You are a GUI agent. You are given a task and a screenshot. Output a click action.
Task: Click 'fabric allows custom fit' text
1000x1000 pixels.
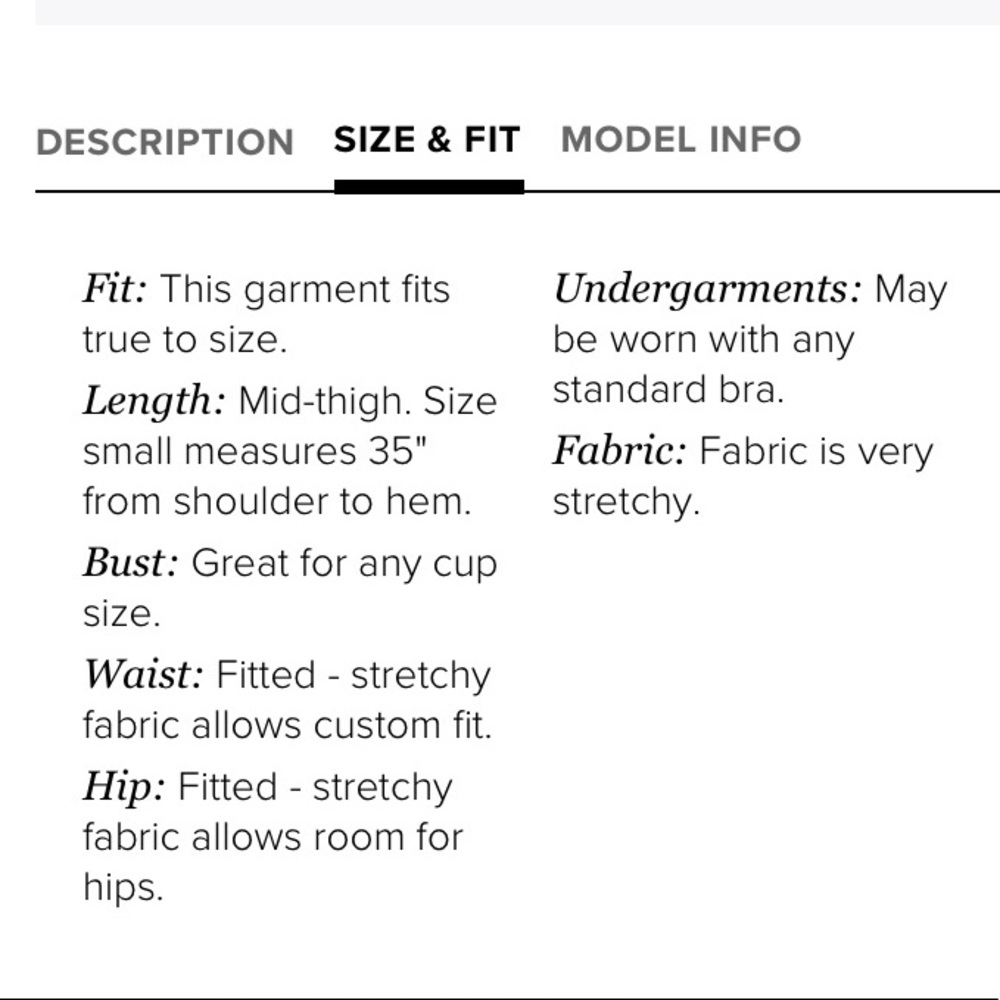287,725
